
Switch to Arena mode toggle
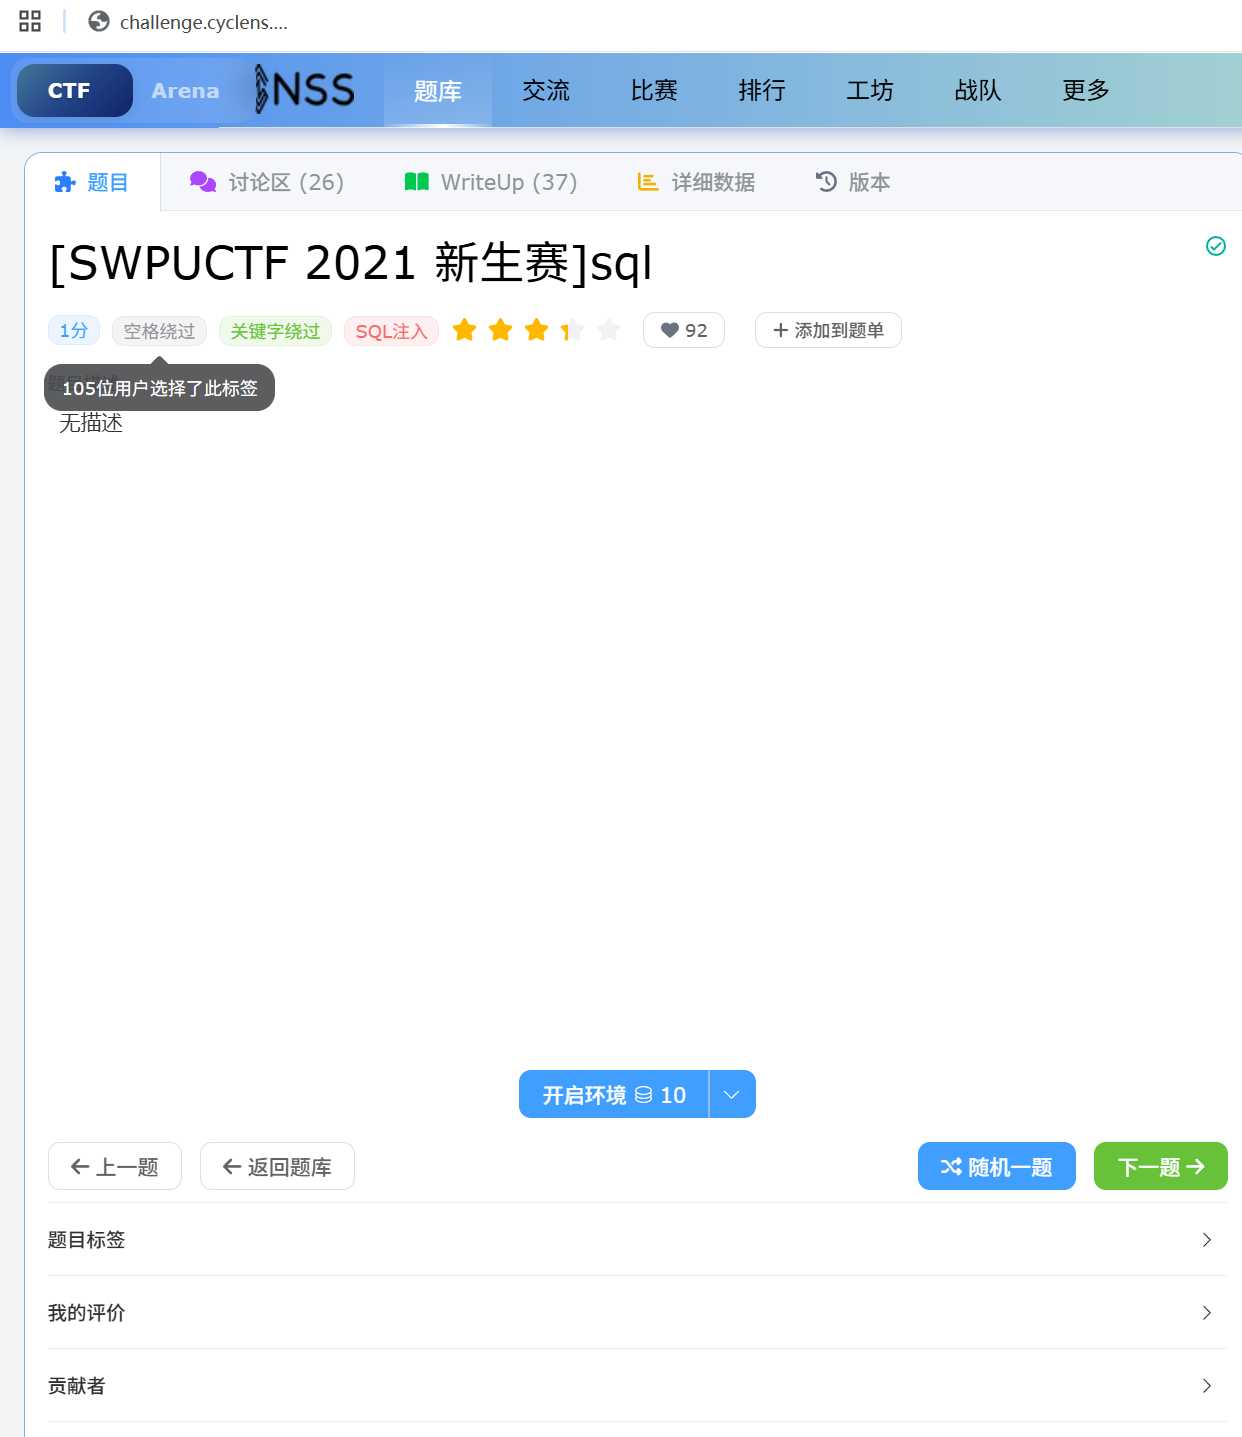coord(185,91)
